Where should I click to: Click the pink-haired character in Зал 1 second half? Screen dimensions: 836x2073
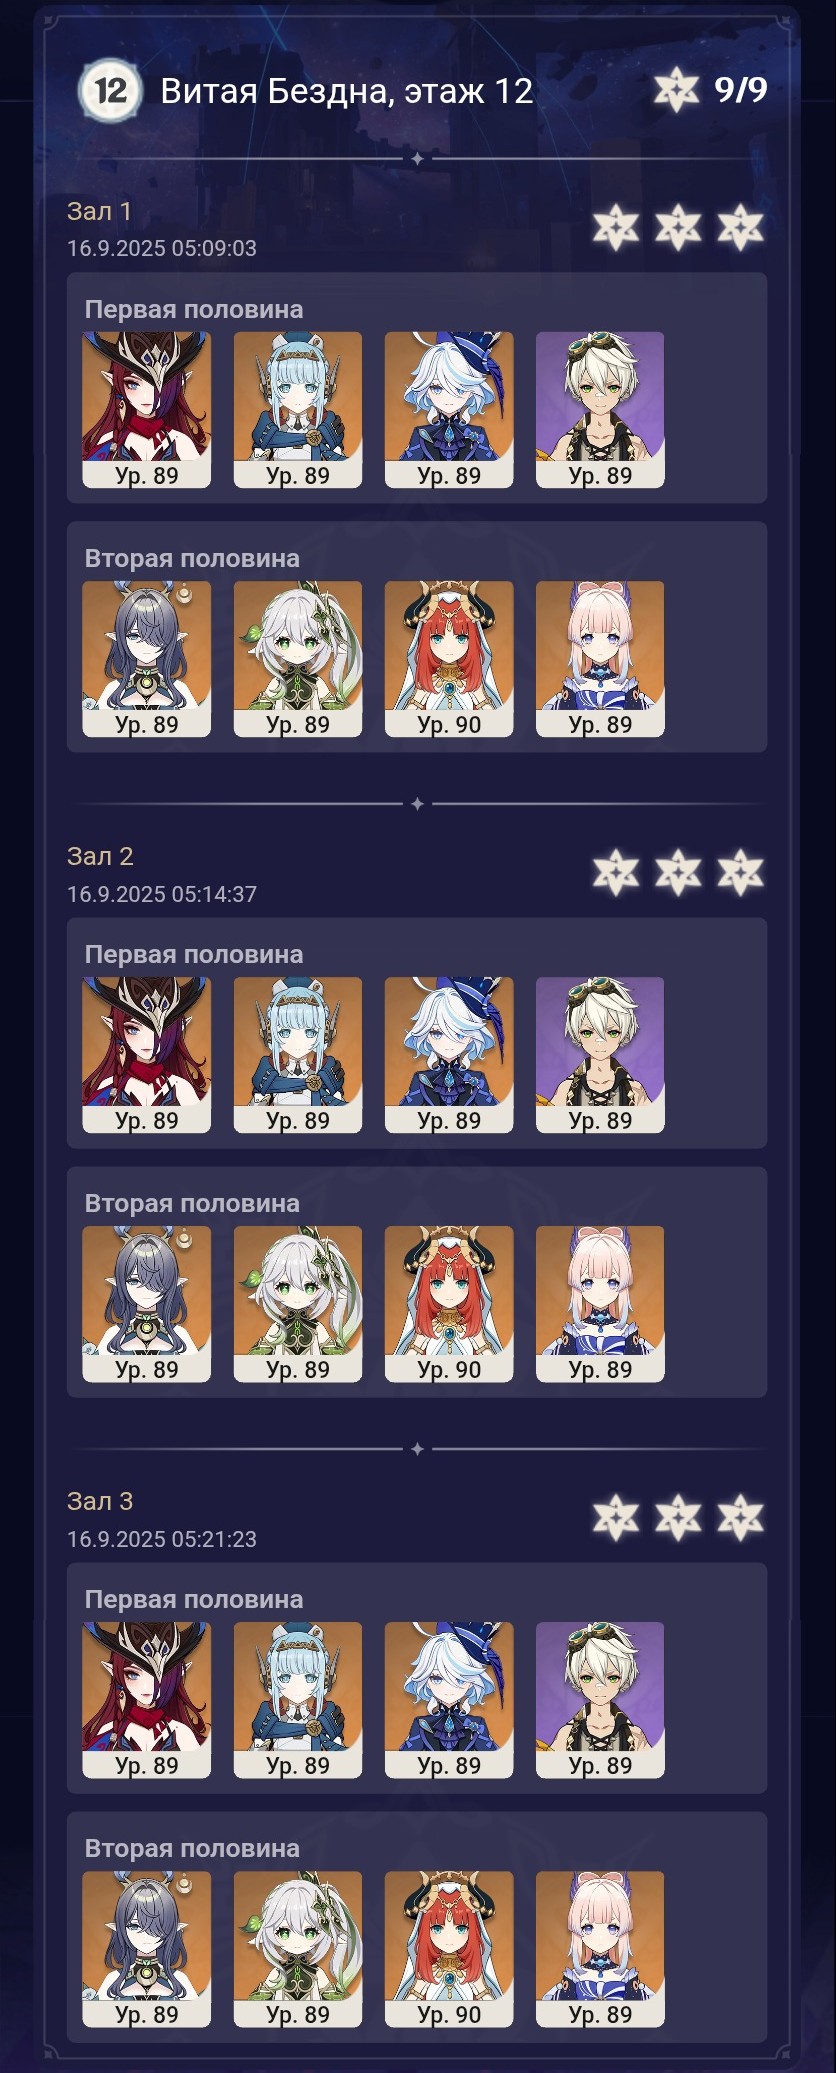point(600,659)
